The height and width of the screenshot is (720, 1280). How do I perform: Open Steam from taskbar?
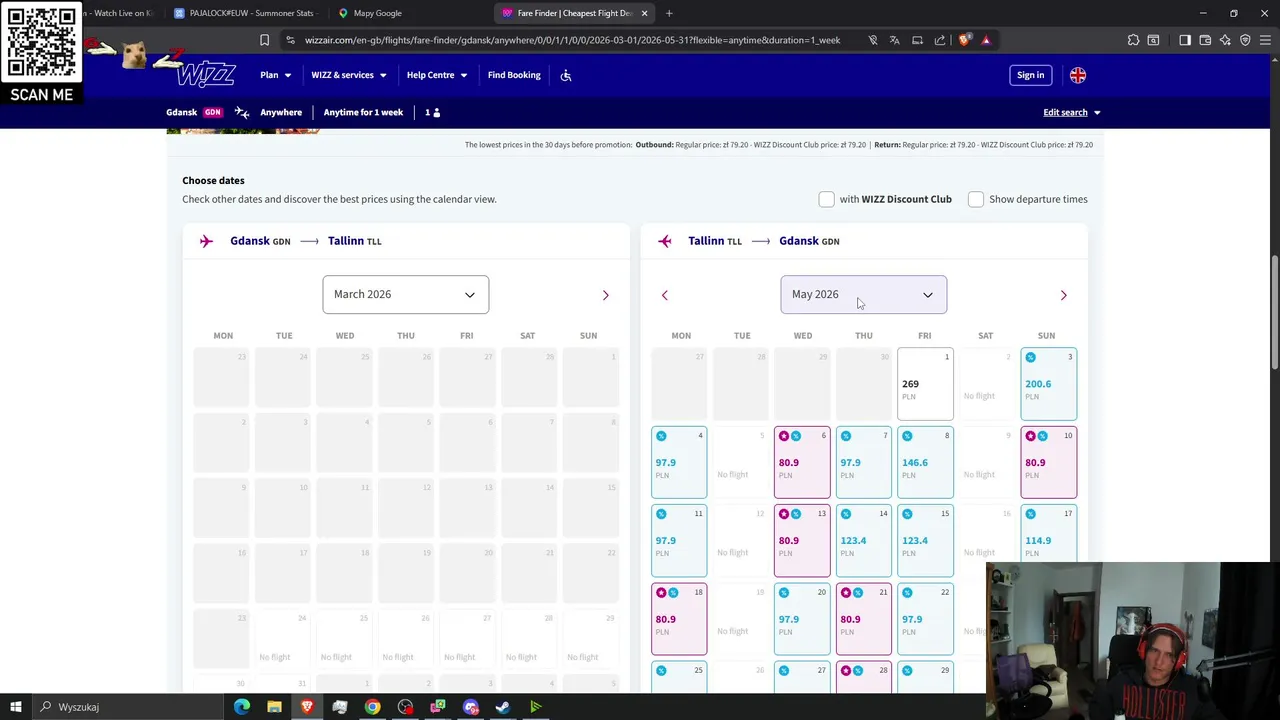click(503, 707)
